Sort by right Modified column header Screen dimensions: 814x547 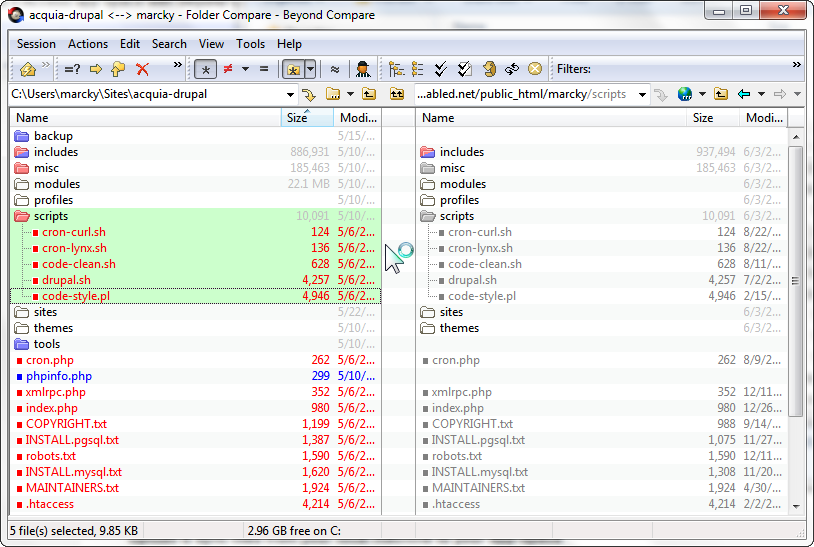point(764,118)
